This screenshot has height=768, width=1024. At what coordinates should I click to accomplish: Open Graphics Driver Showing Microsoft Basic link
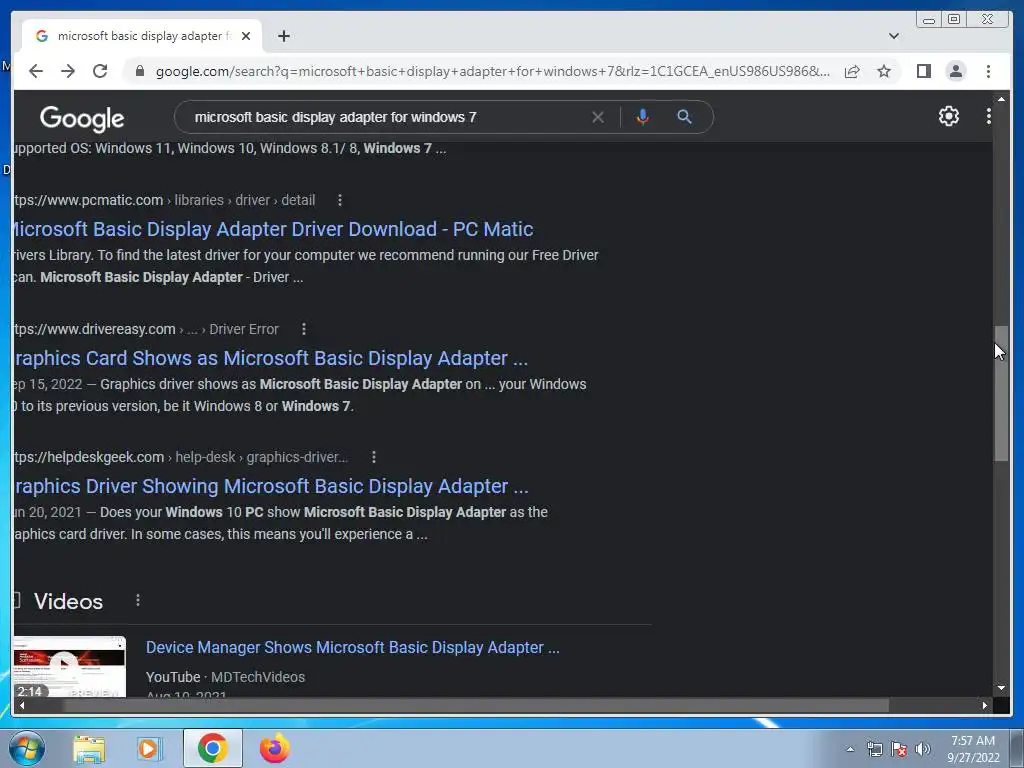(271, 487)
